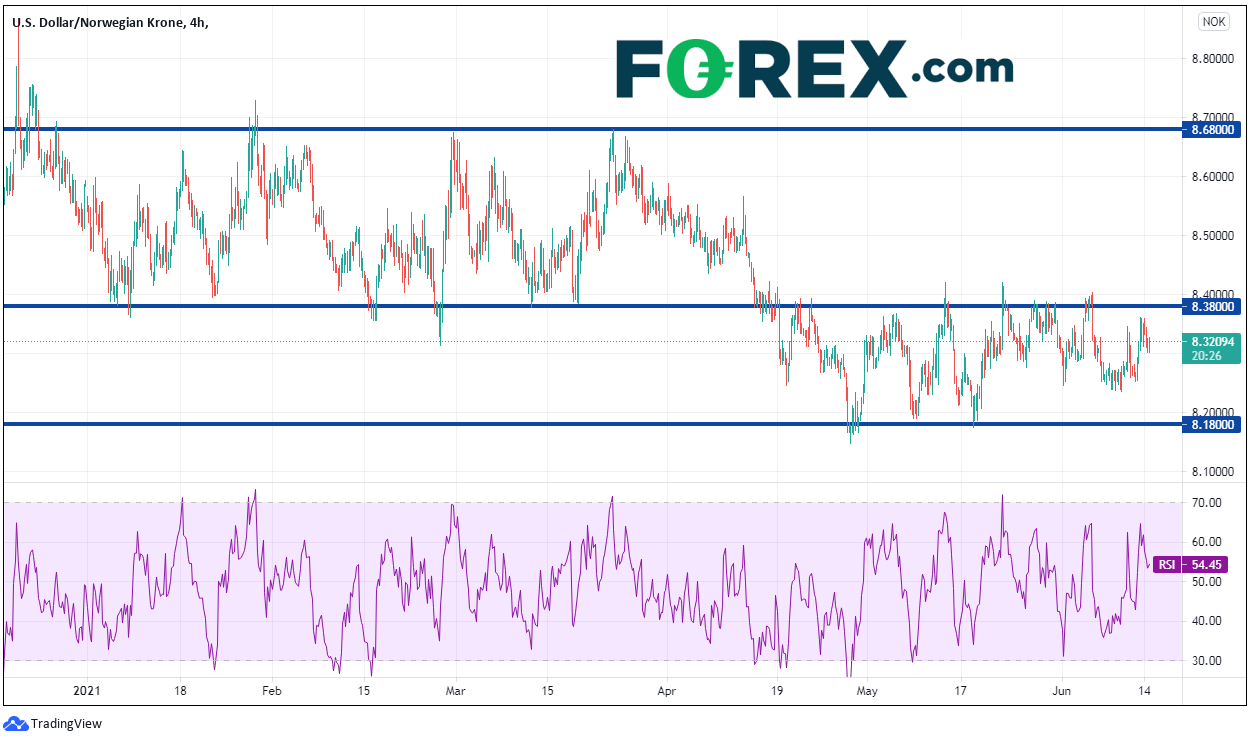The width and height of the screenshot is (1253, 742).
Task: Click the 50.00 RSI axis label
Action: tap(1206, 581)
